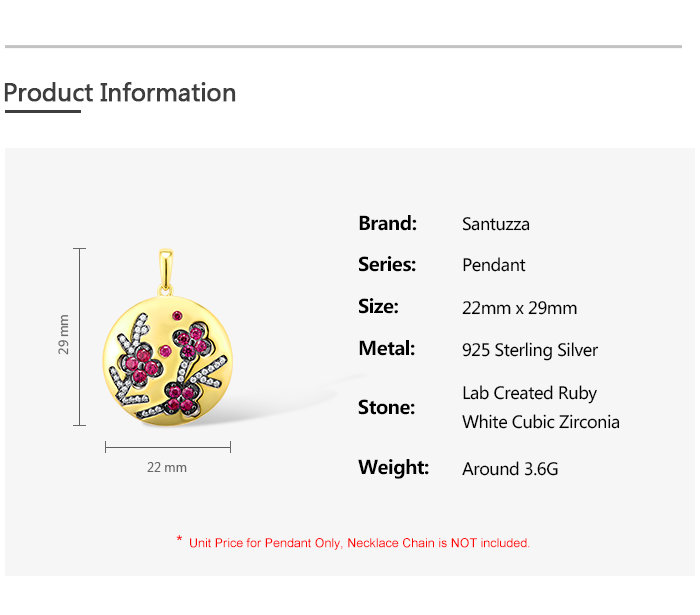Click the 925 Sterling Silver text

[530, 350]
